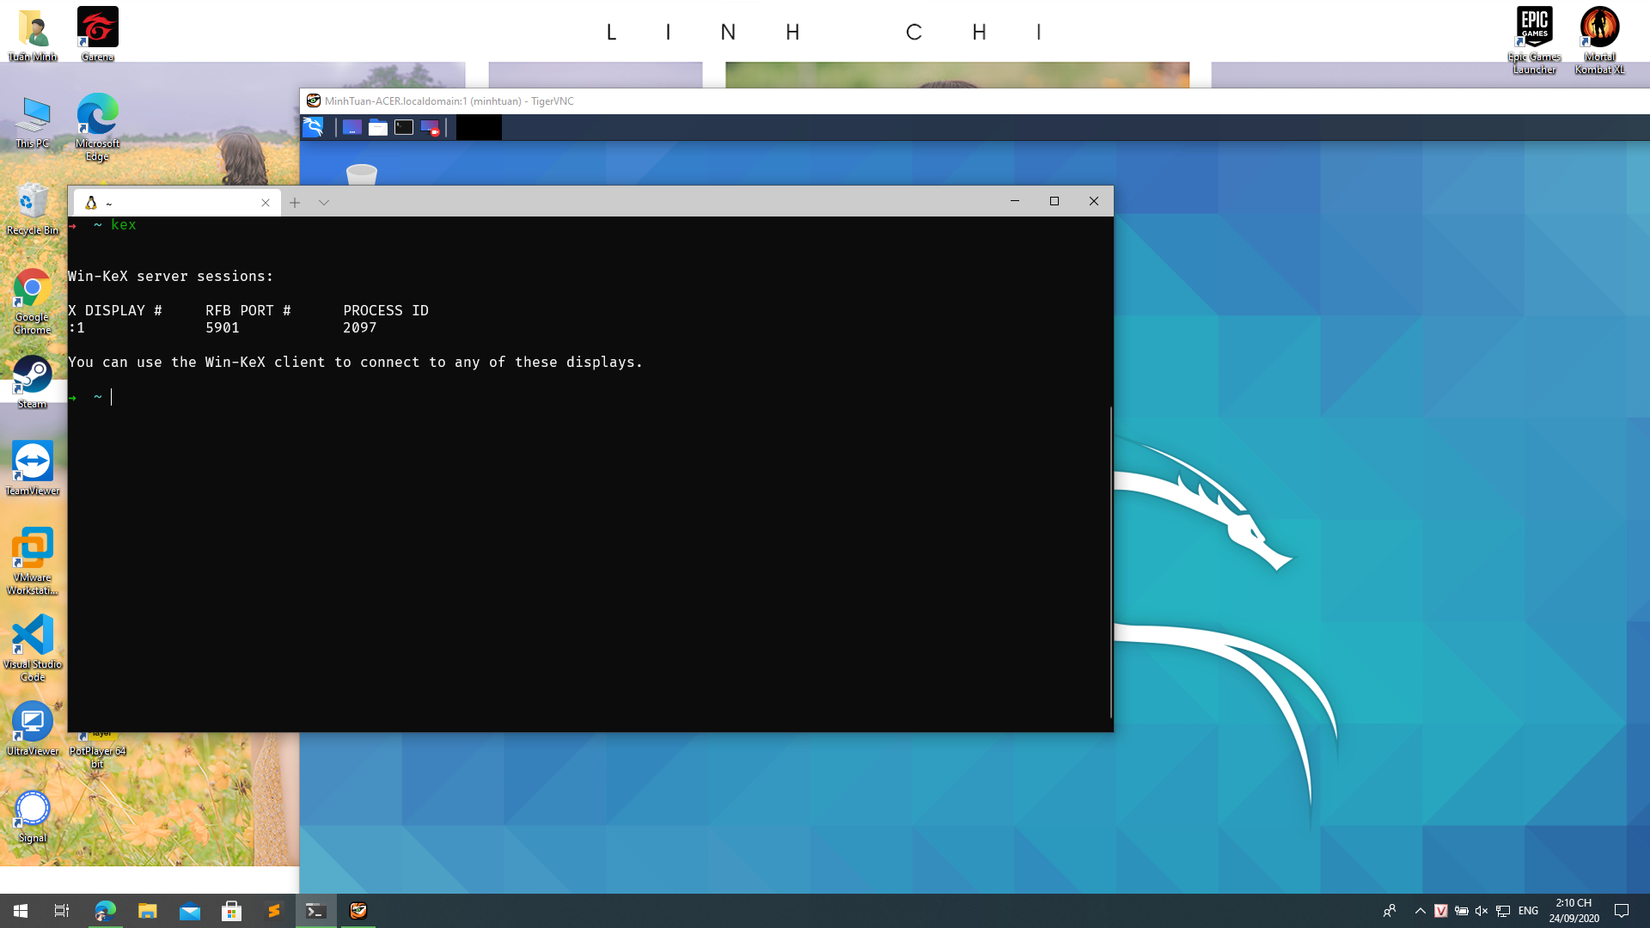Unmute via the speaker tray icon

(1481, 911)
